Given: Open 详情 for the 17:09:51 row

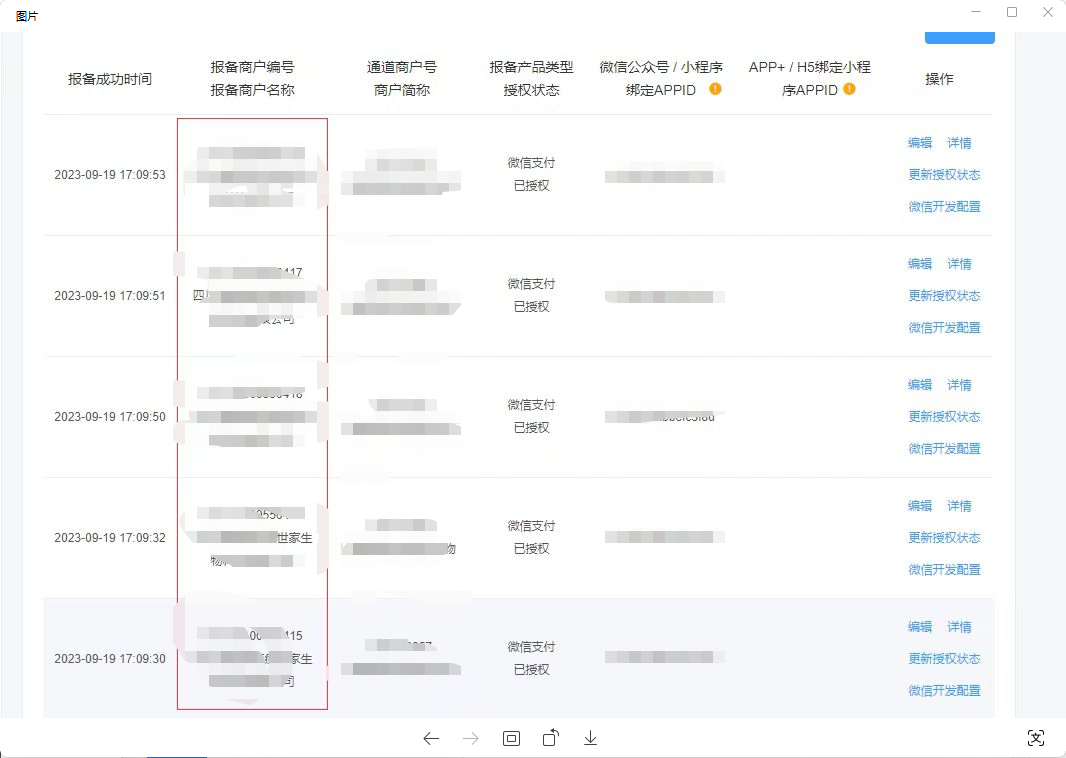Looking at the screenshot, I should click(959, 264).
